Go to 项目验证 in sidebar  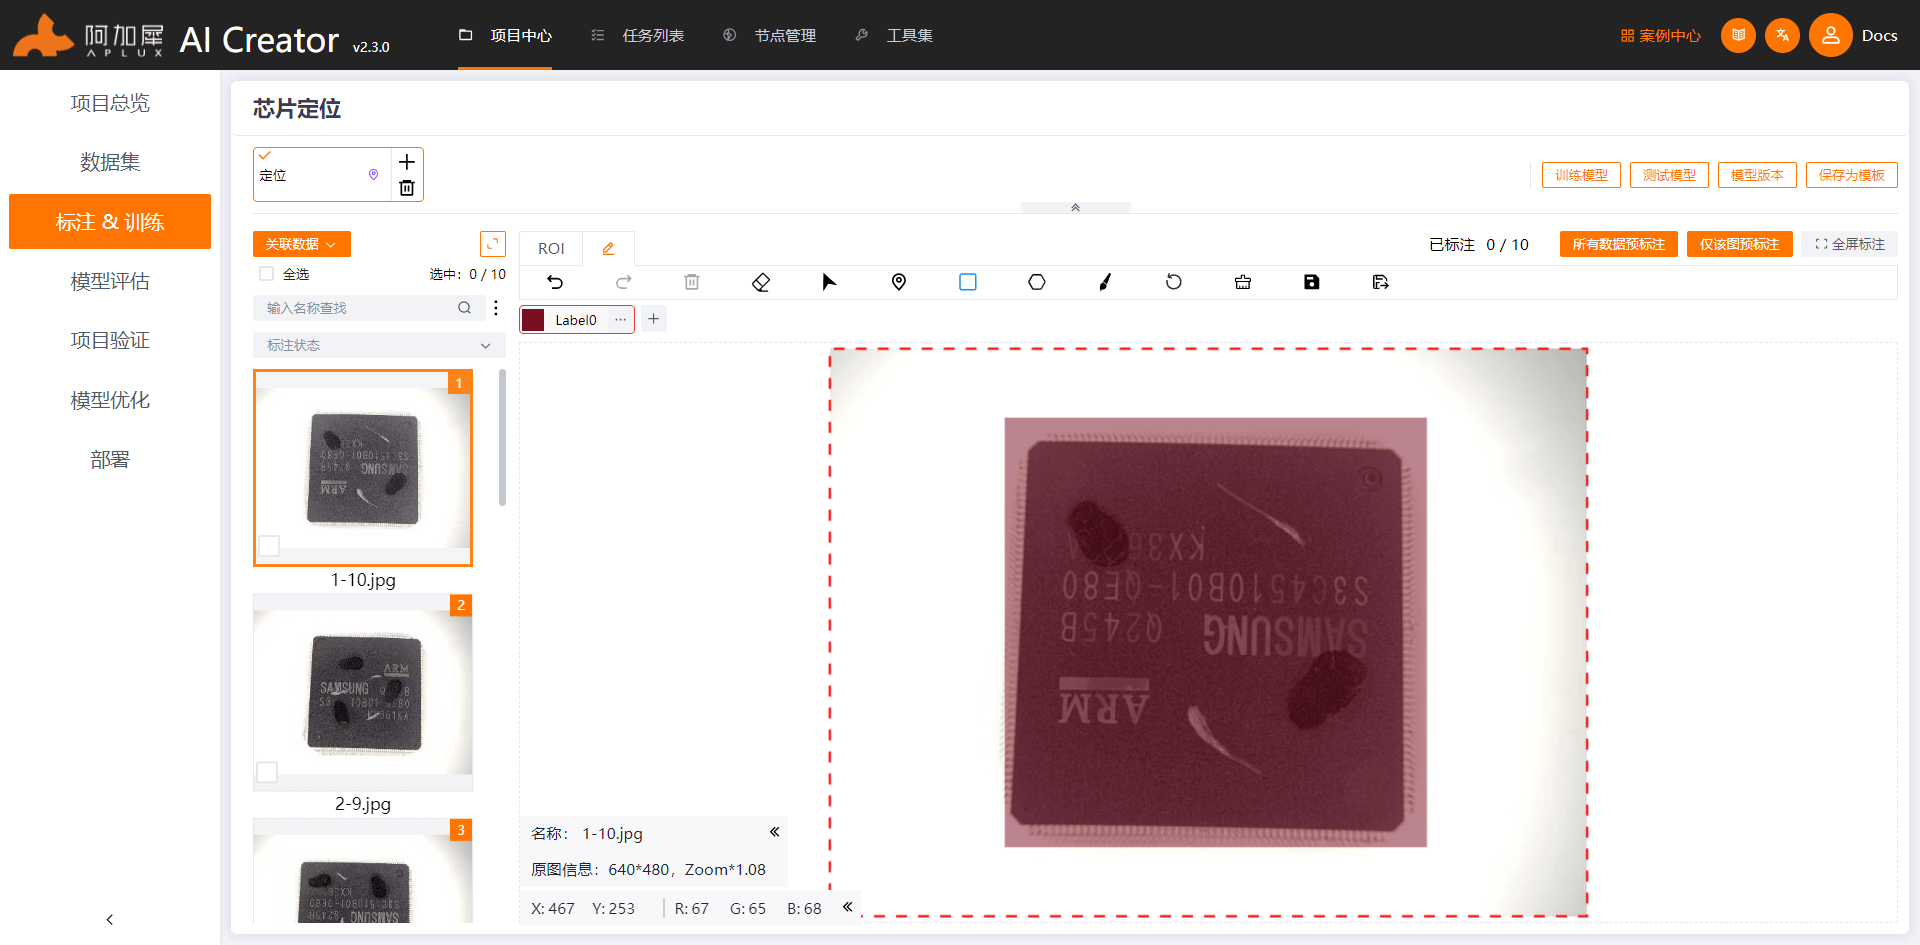tap(110, 340)
